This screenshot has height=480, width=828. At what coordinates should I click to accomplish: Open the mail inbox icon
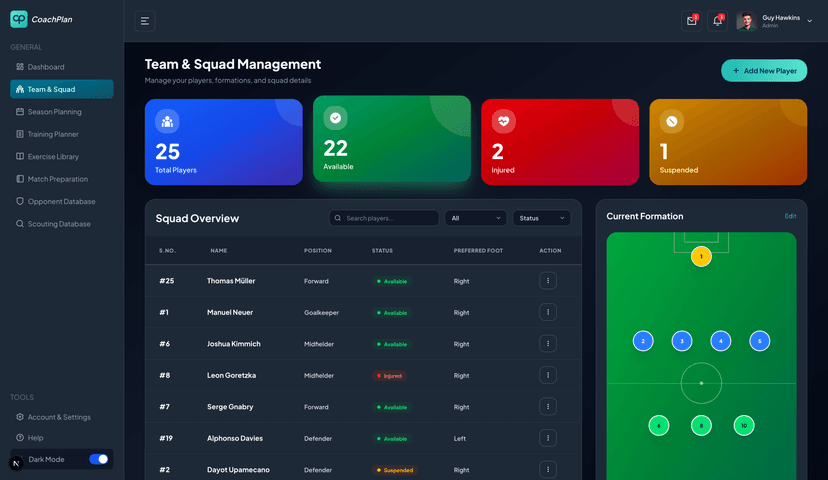tap(691, 21)
